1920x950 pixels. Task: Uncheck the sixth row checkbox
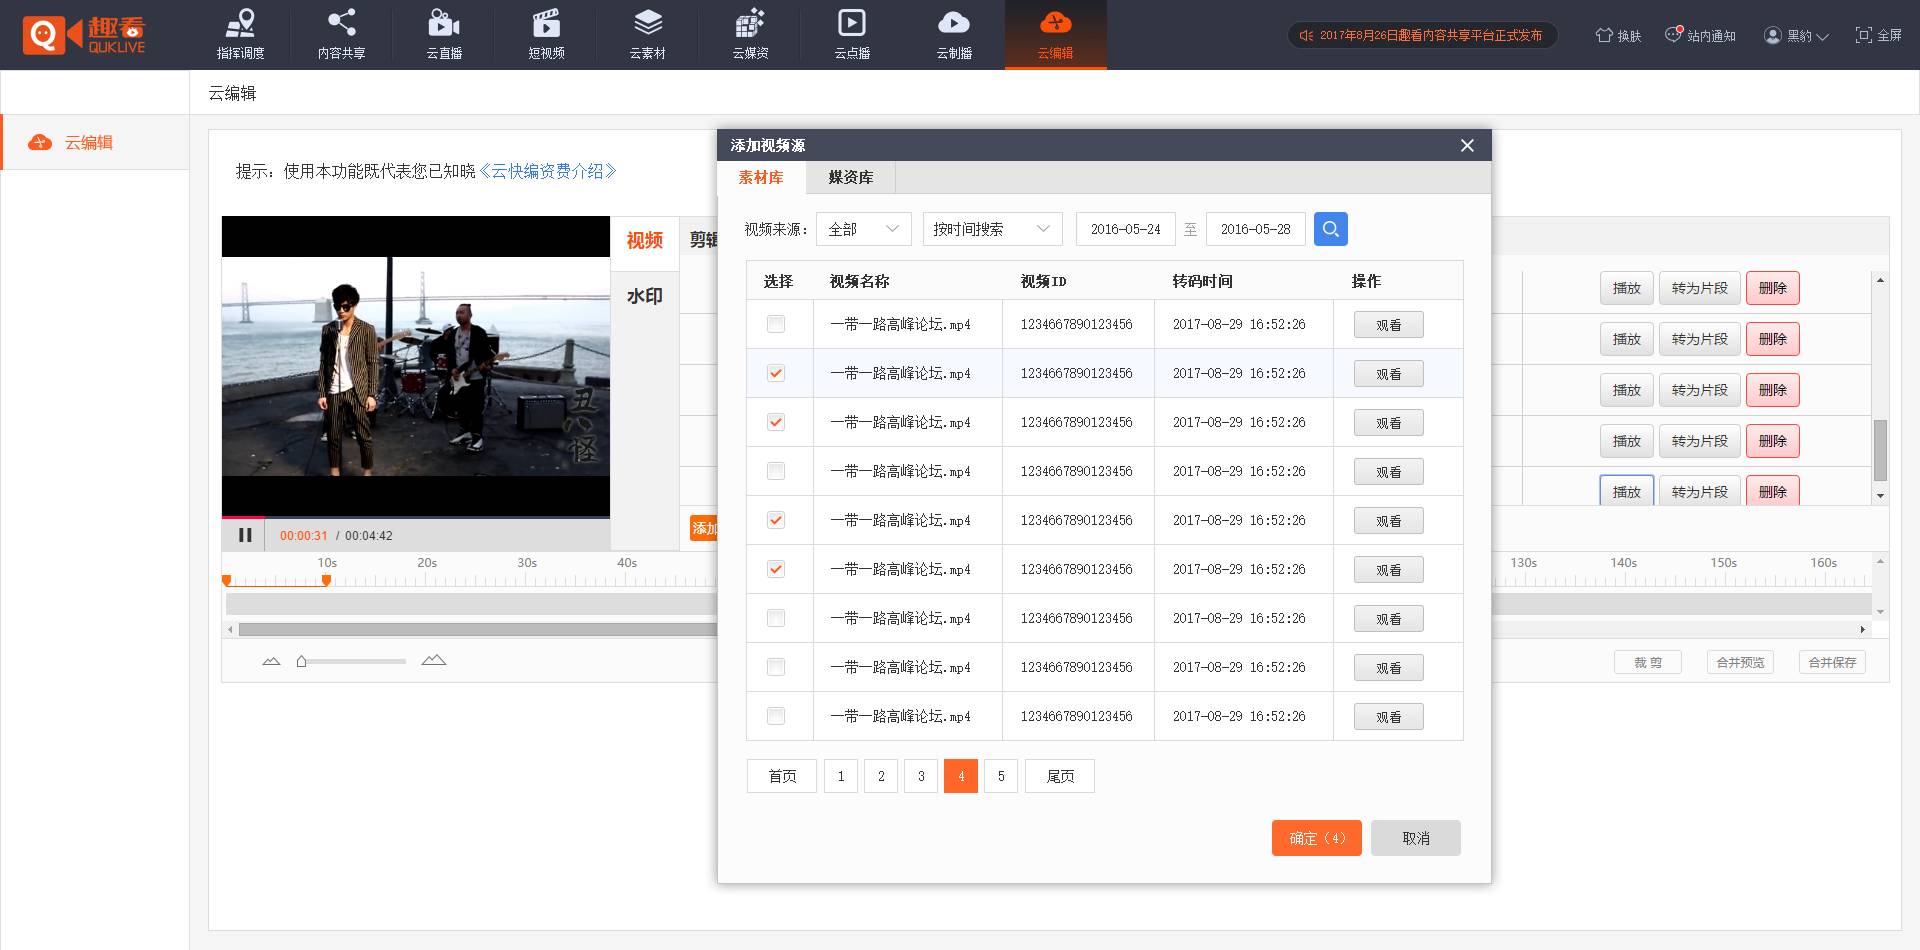[x=776, y=569]
